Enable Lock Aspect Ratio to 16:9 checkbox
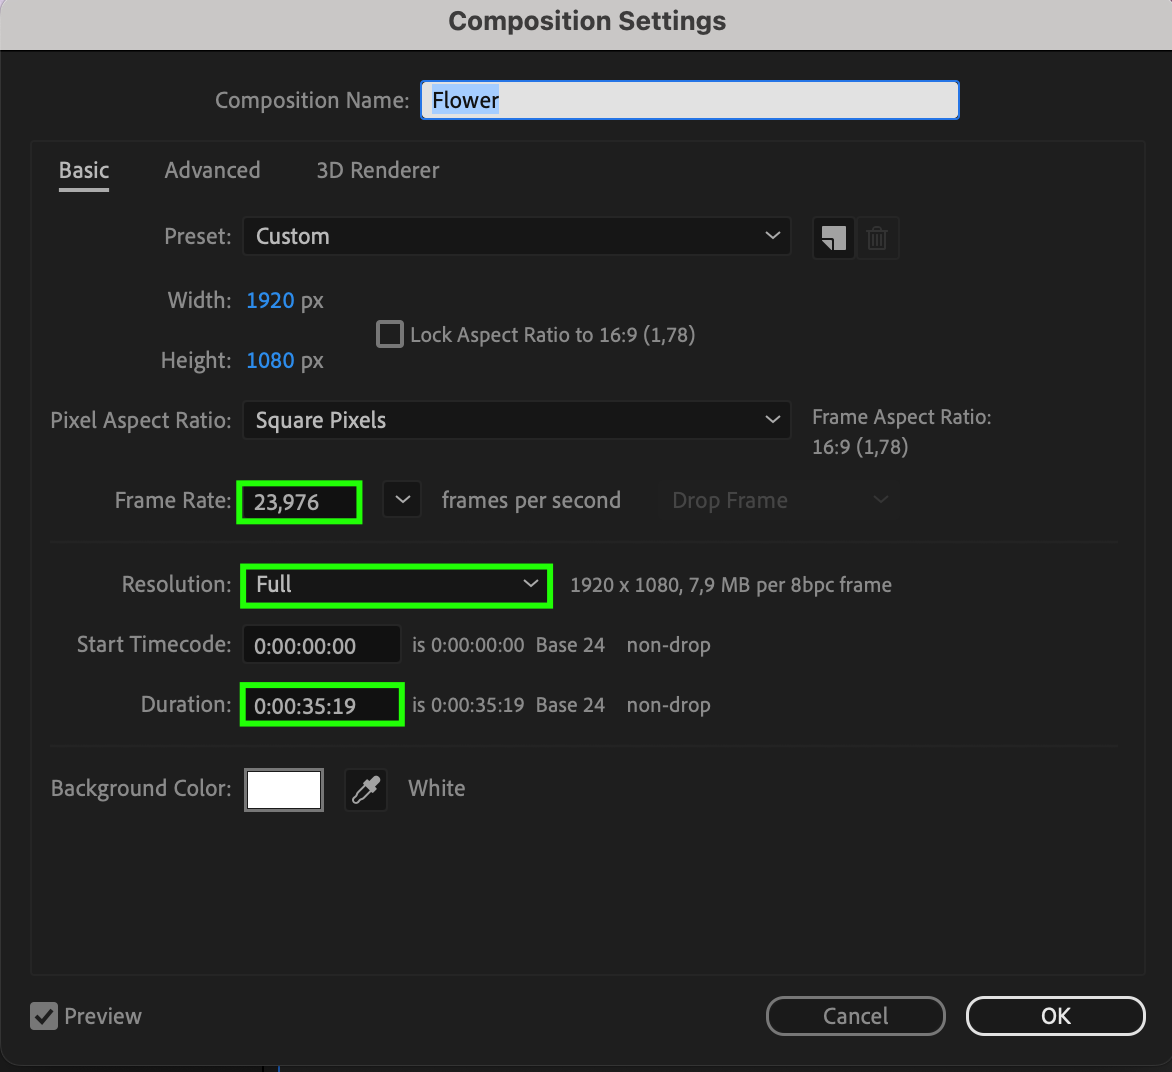 click(389, 334)
